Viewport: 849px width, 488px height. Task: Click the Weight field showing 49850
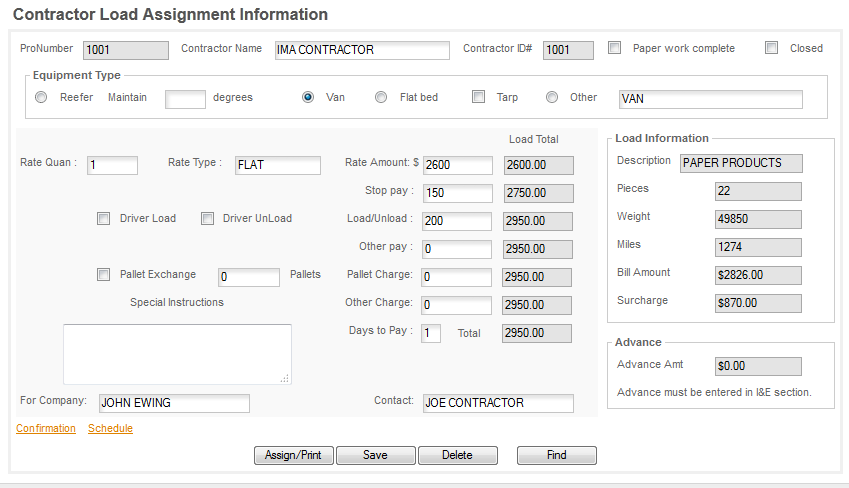[x=759, y=220]
